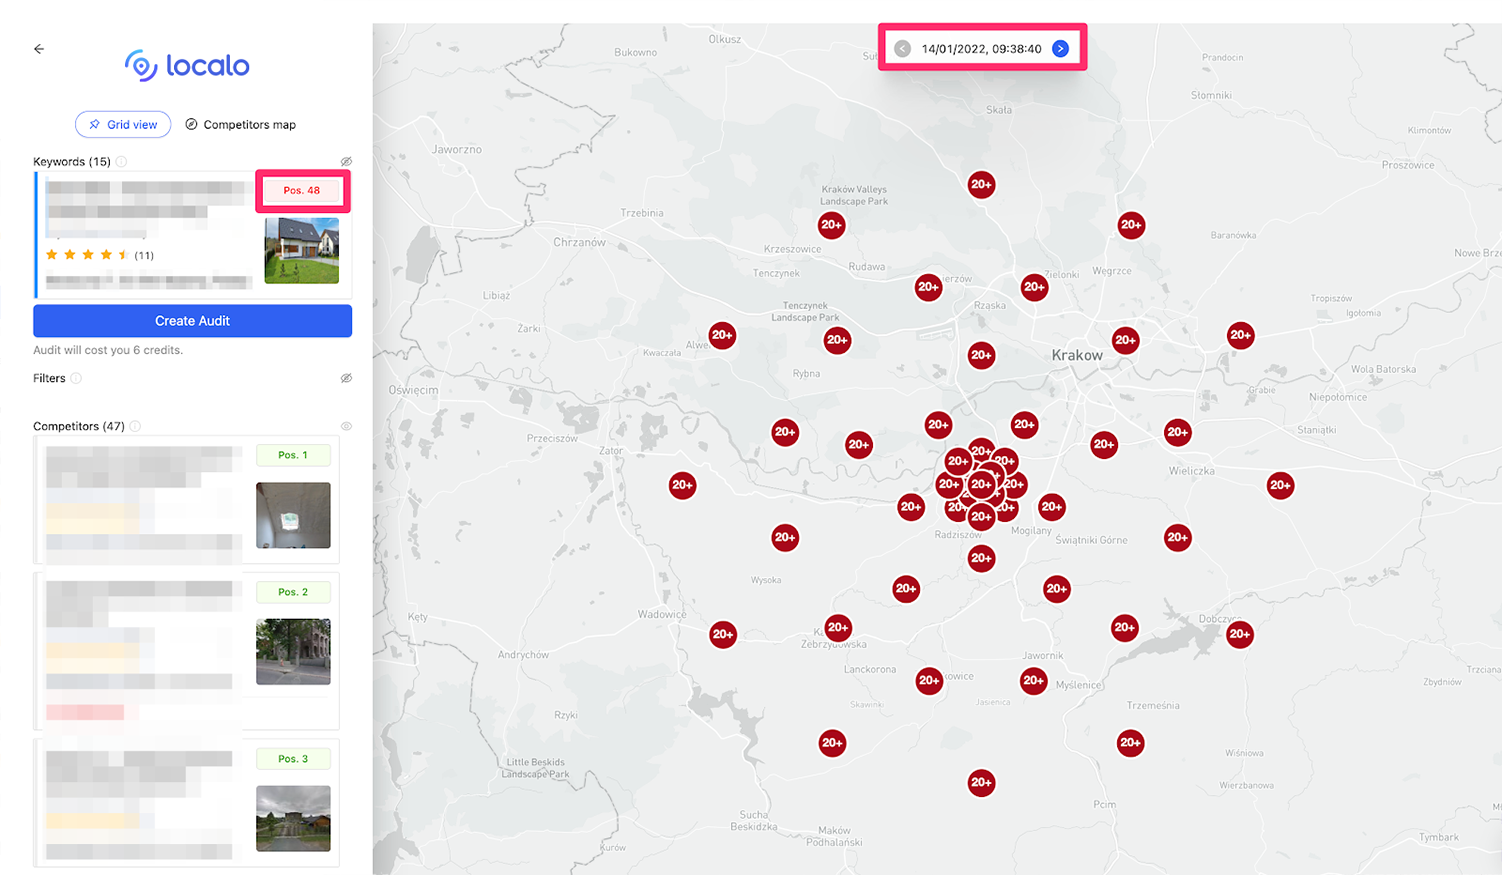1502x875 pixels.
Task: Click the 20+ pin near Wadowice
Action: pyautogui.click(x=723, y=634)
